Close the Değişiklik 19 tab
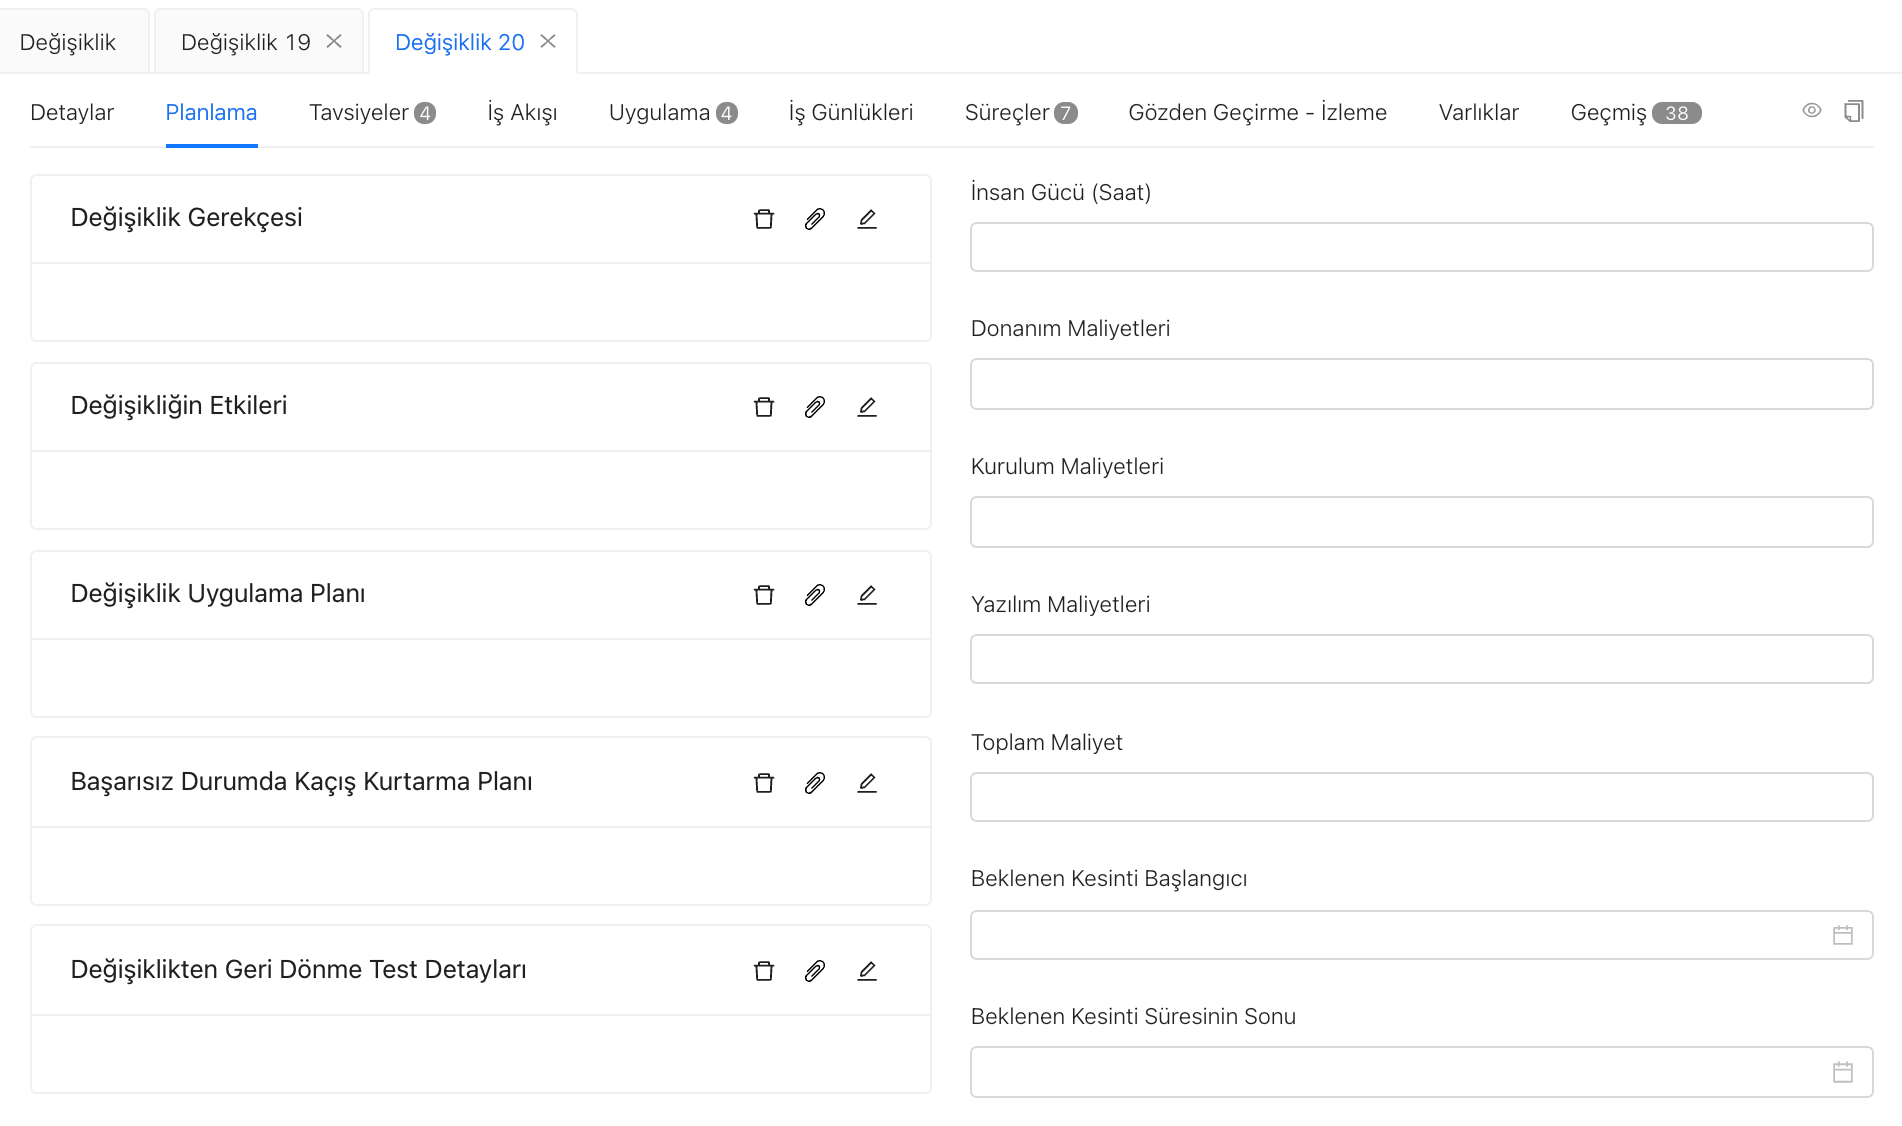Viewport: 1902px width, 1126px height. [x=334, y=41]
